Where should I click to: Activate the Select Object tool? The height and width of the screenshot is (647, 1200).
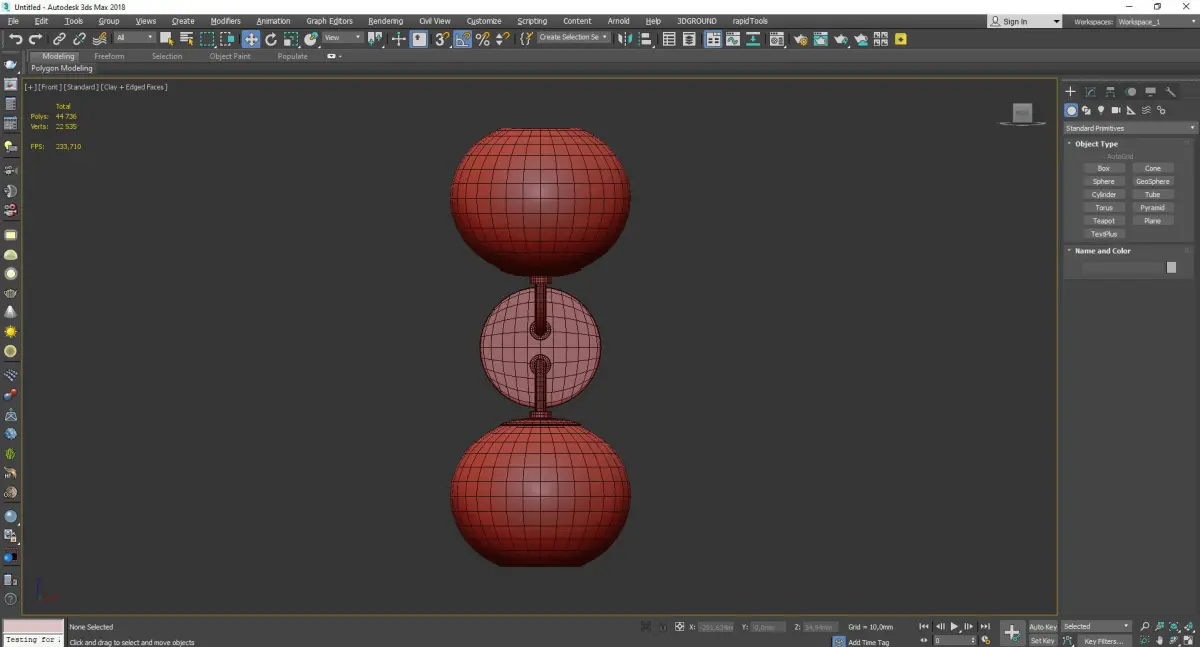[x=166, y=39]
